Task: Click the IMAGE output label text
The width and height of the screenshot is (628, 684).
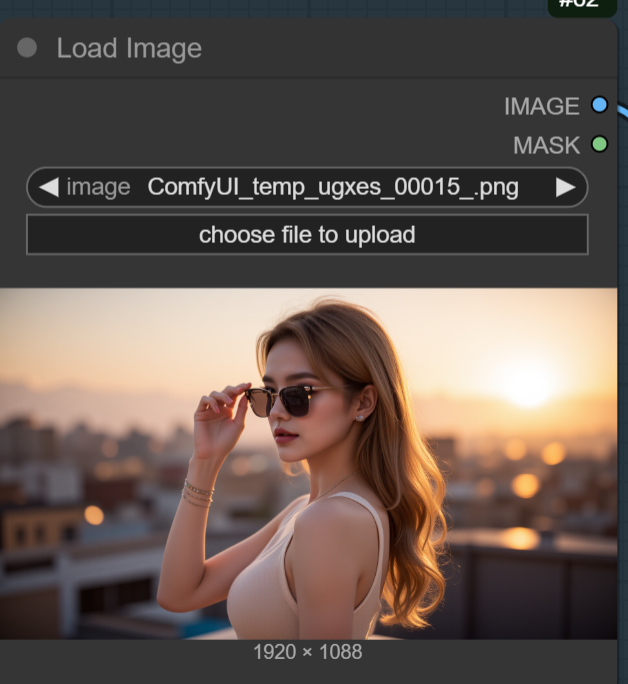Action: coord(541,106)
